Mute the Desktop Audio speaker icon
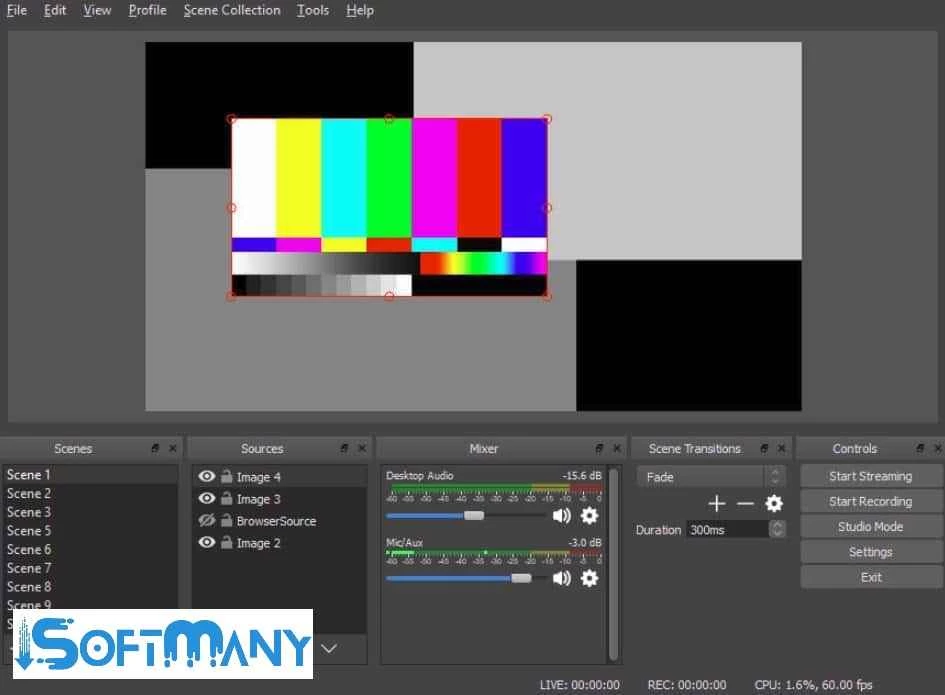Image resolution: width=945 pixels, height=695 pixels. pos(561,516)
